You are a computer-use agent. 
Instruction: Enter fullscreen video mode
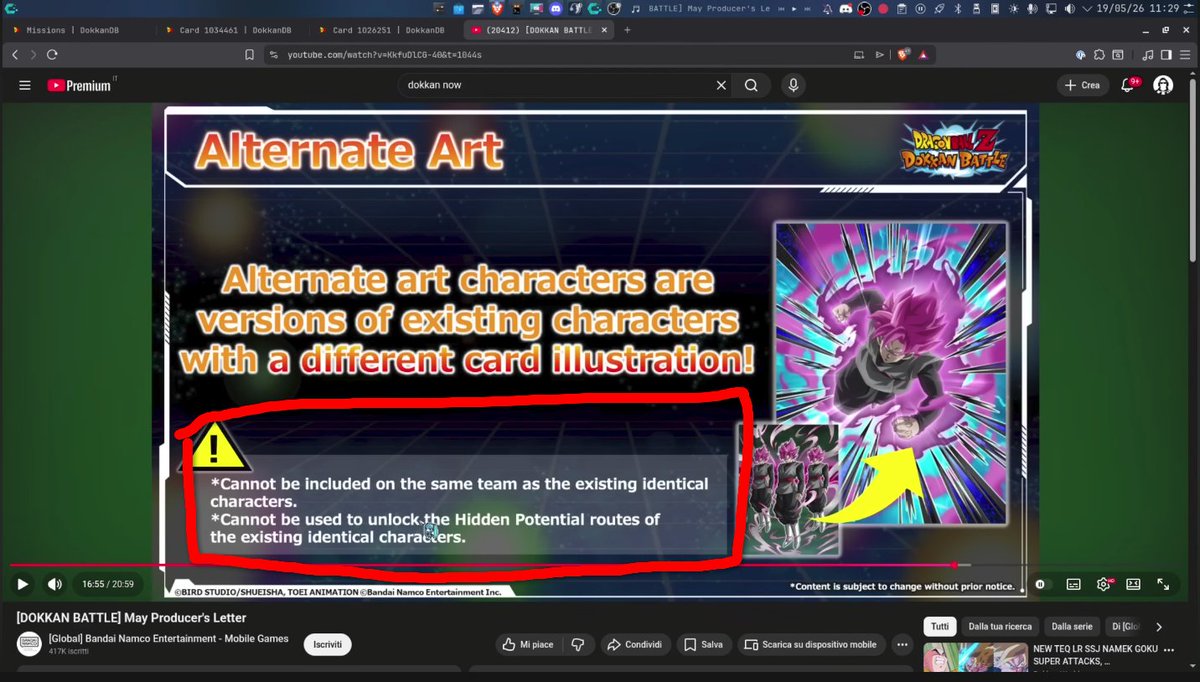(x=1164, y=584)
